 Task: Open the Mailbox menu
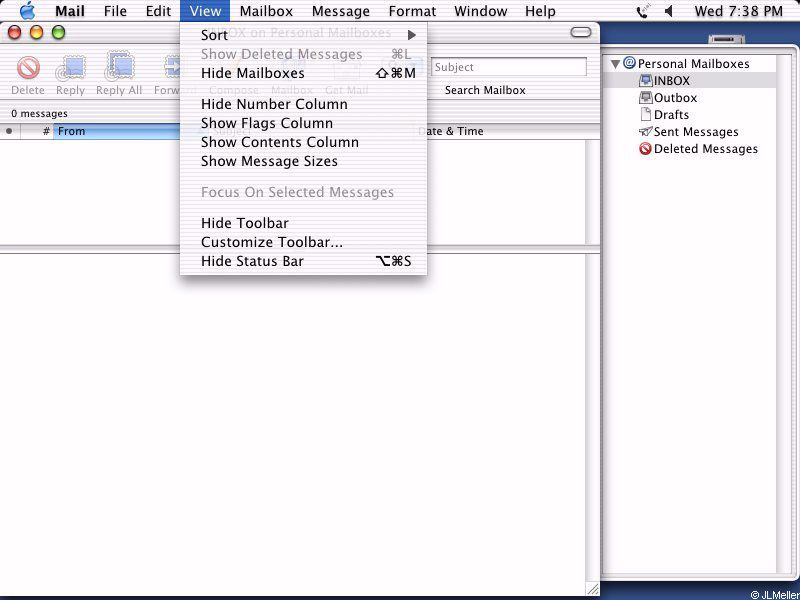[266, 11]
